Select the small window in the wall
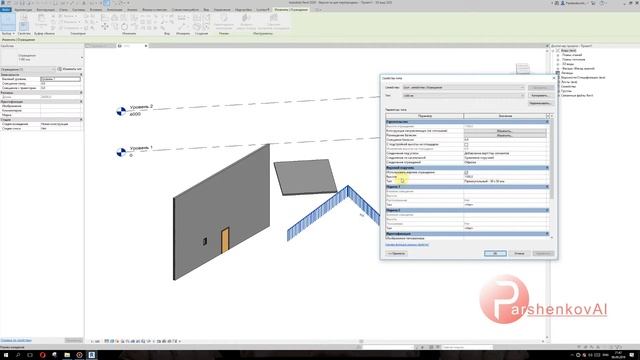 tap(205, 241)
